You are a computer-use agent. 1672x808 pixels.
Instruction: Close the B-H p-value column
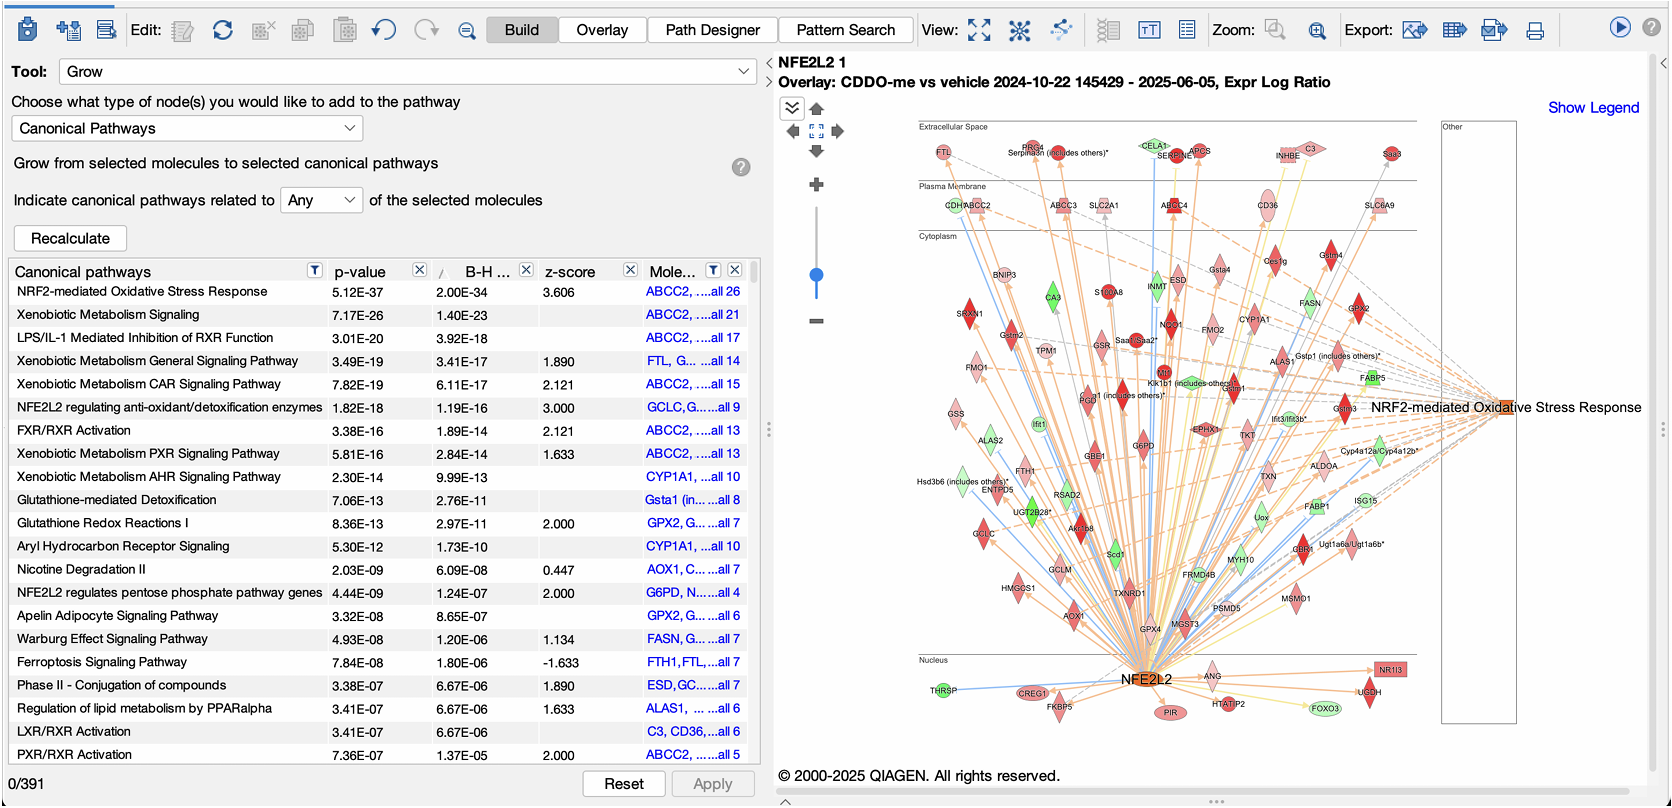point(526,270)
